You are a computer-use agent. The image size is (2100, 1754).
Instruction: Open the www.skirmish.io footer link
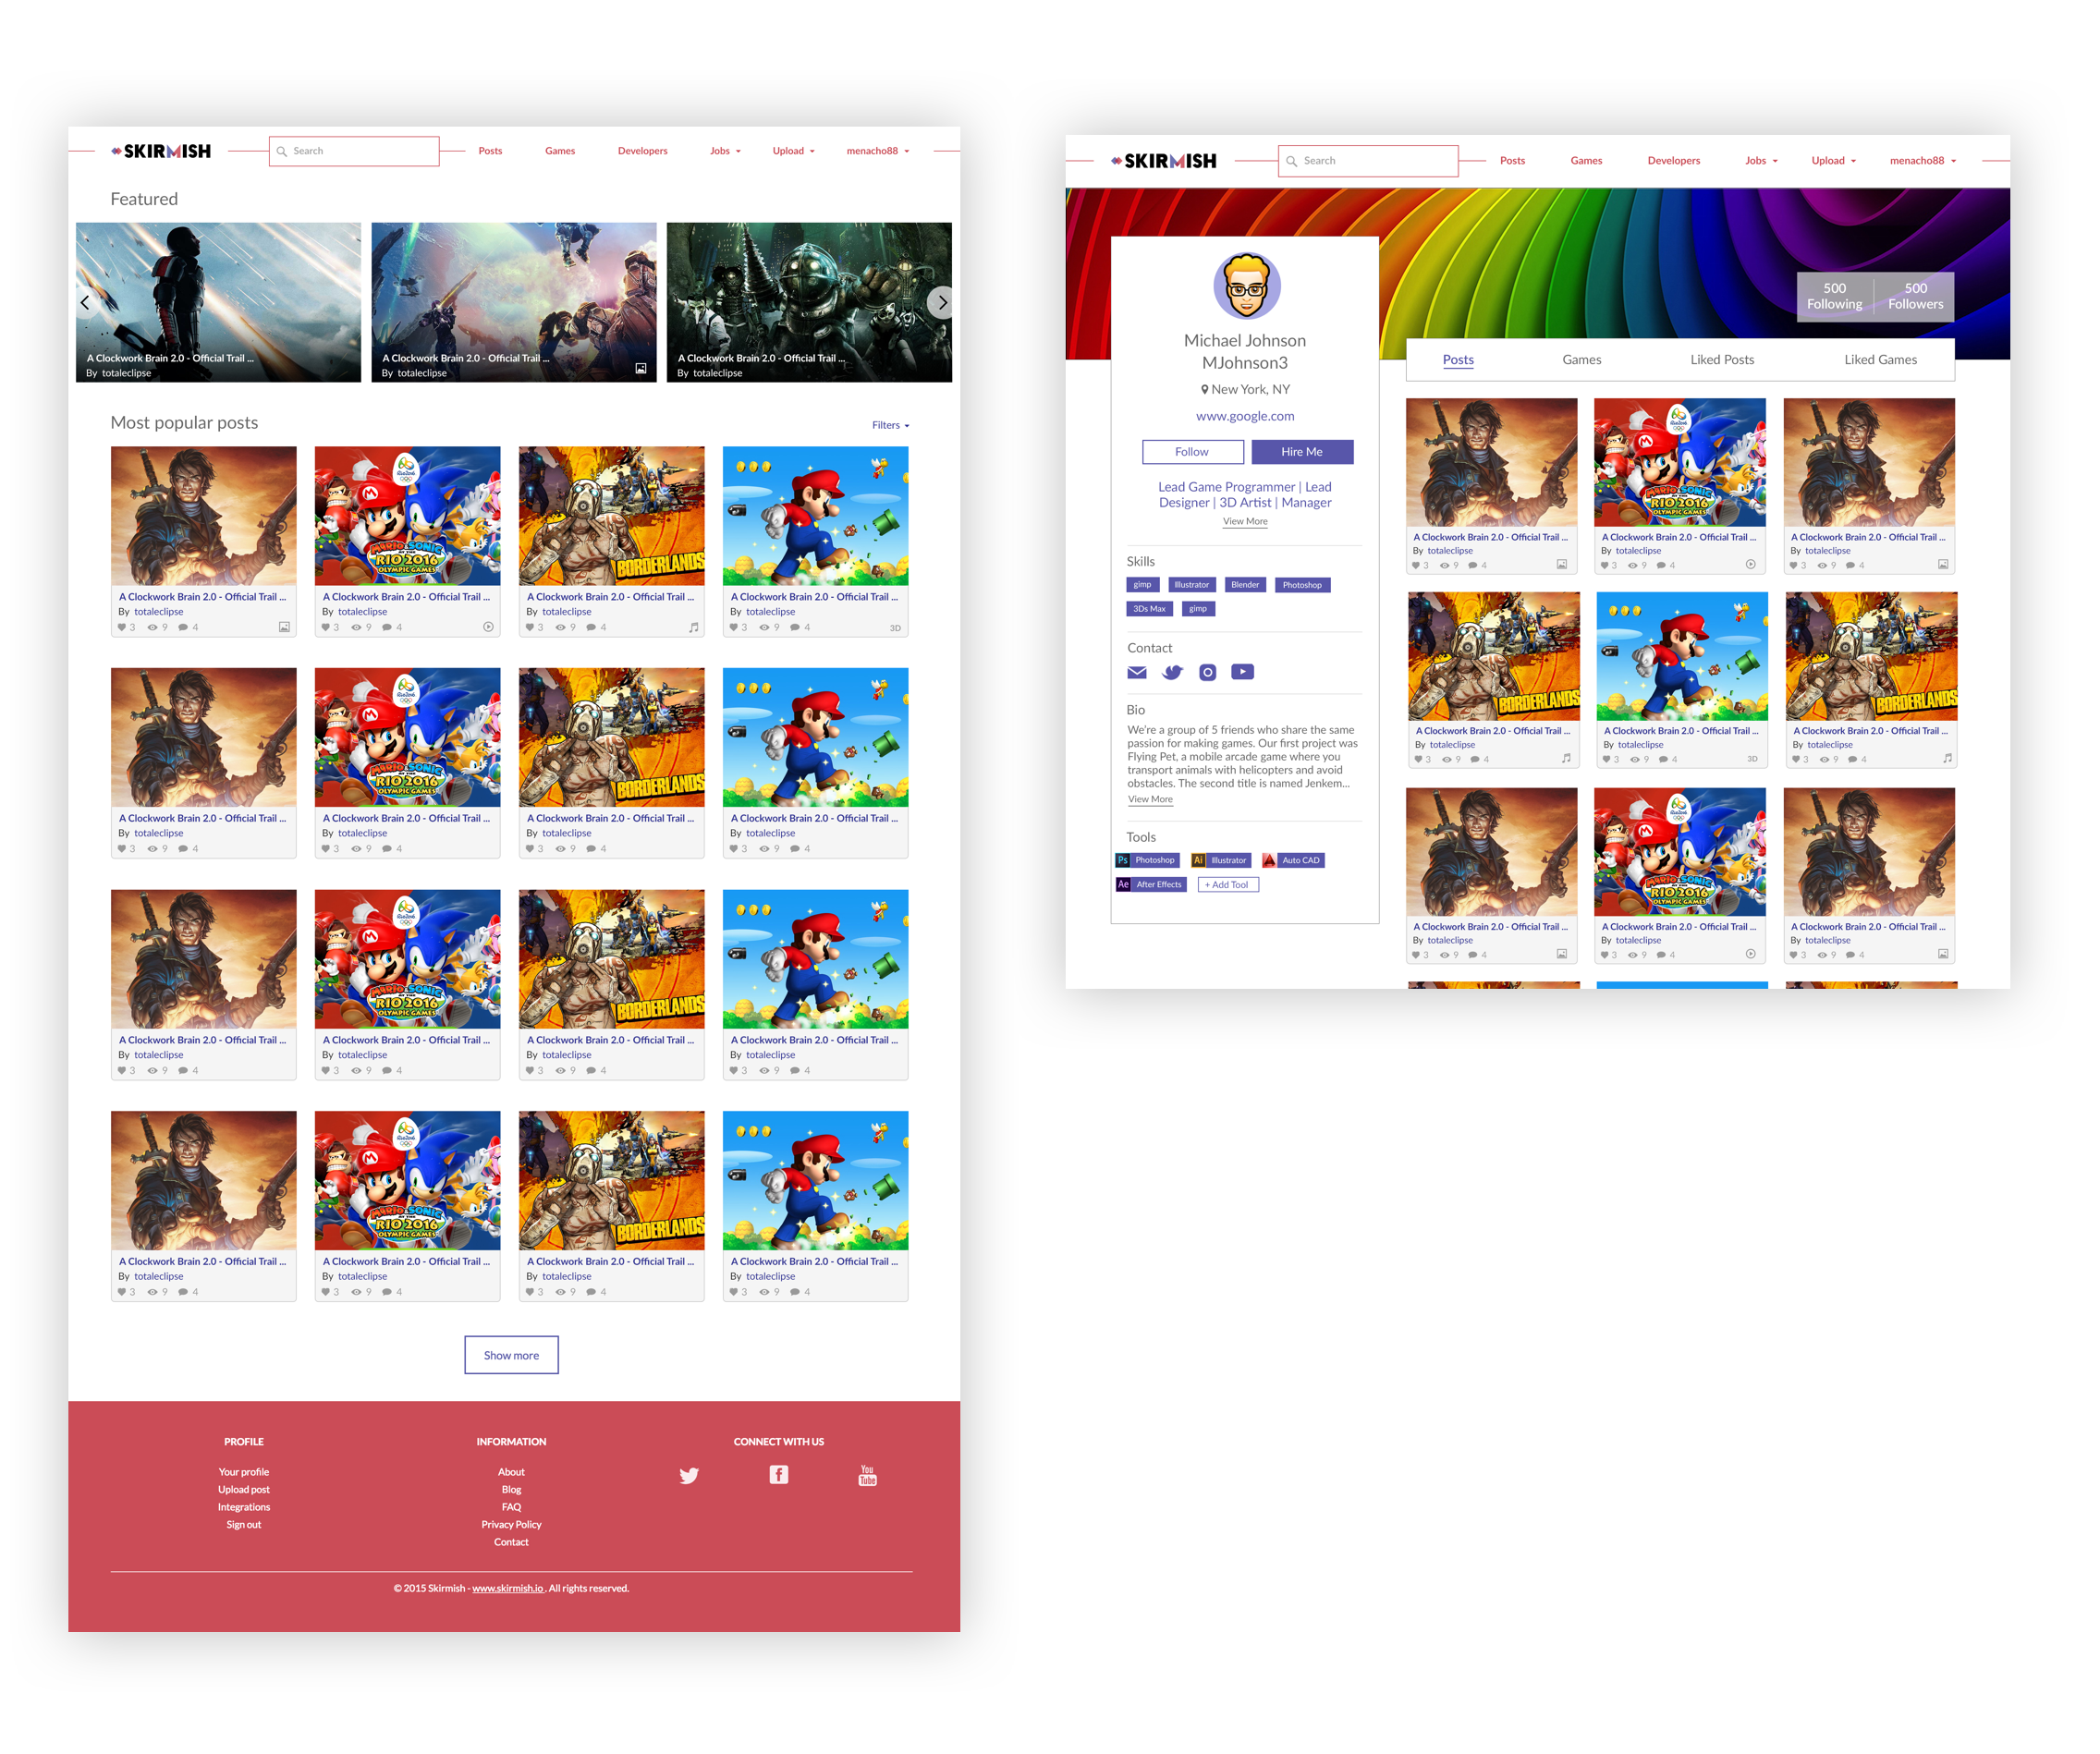coord(508,1588)
